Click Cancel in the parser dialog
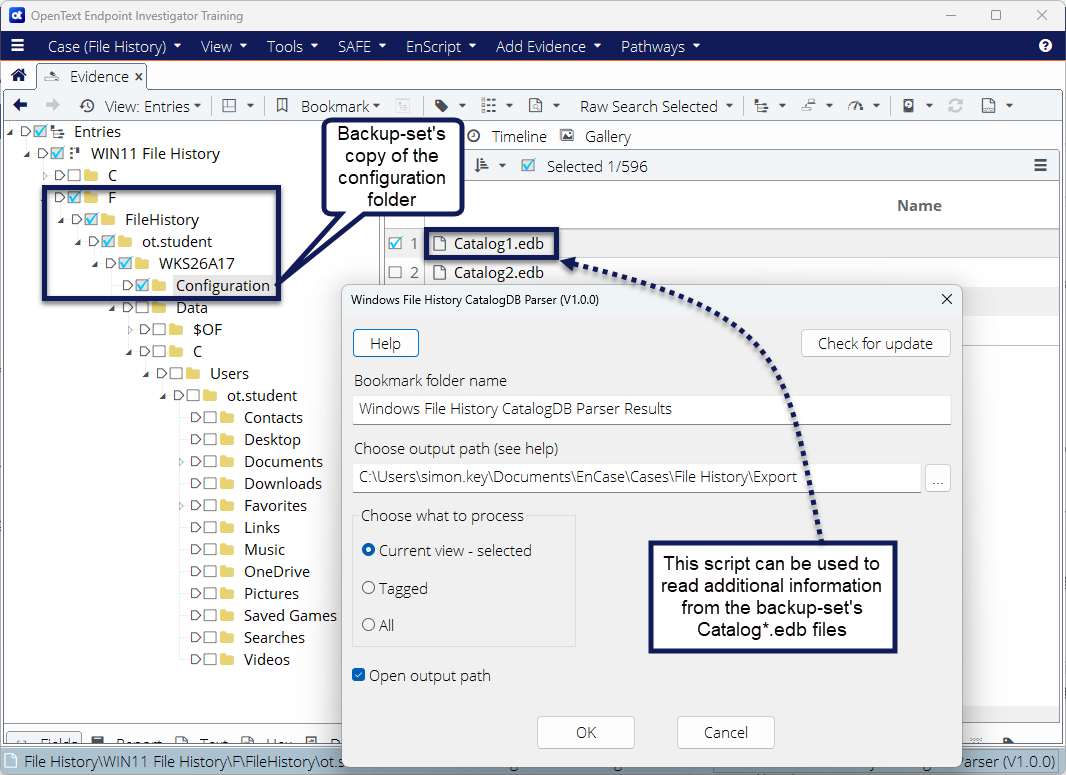Screen dimensions: 1066x775 tap(725, 732)
